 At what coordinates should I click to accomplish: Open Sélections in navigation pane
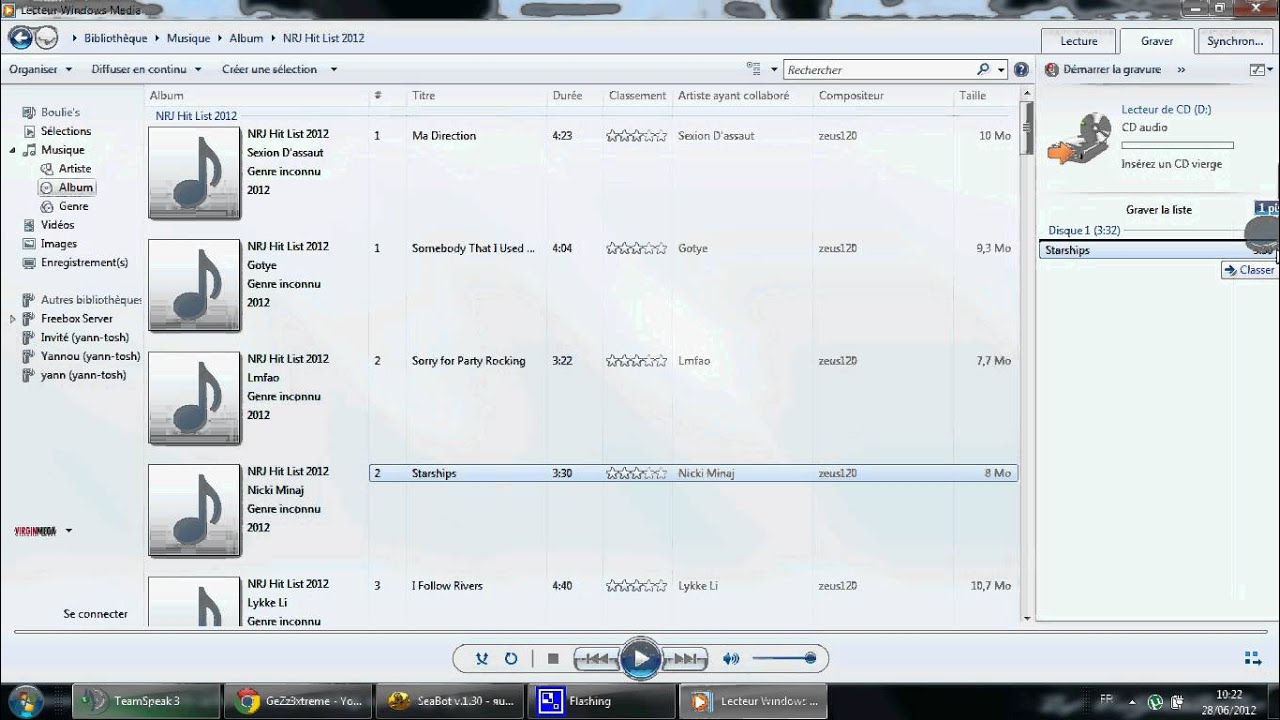point(65,131)
